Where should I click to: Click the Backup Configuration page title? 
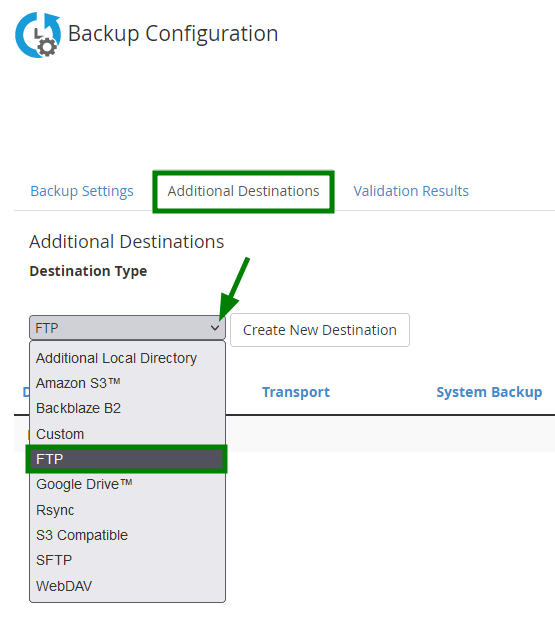(173, 34)
